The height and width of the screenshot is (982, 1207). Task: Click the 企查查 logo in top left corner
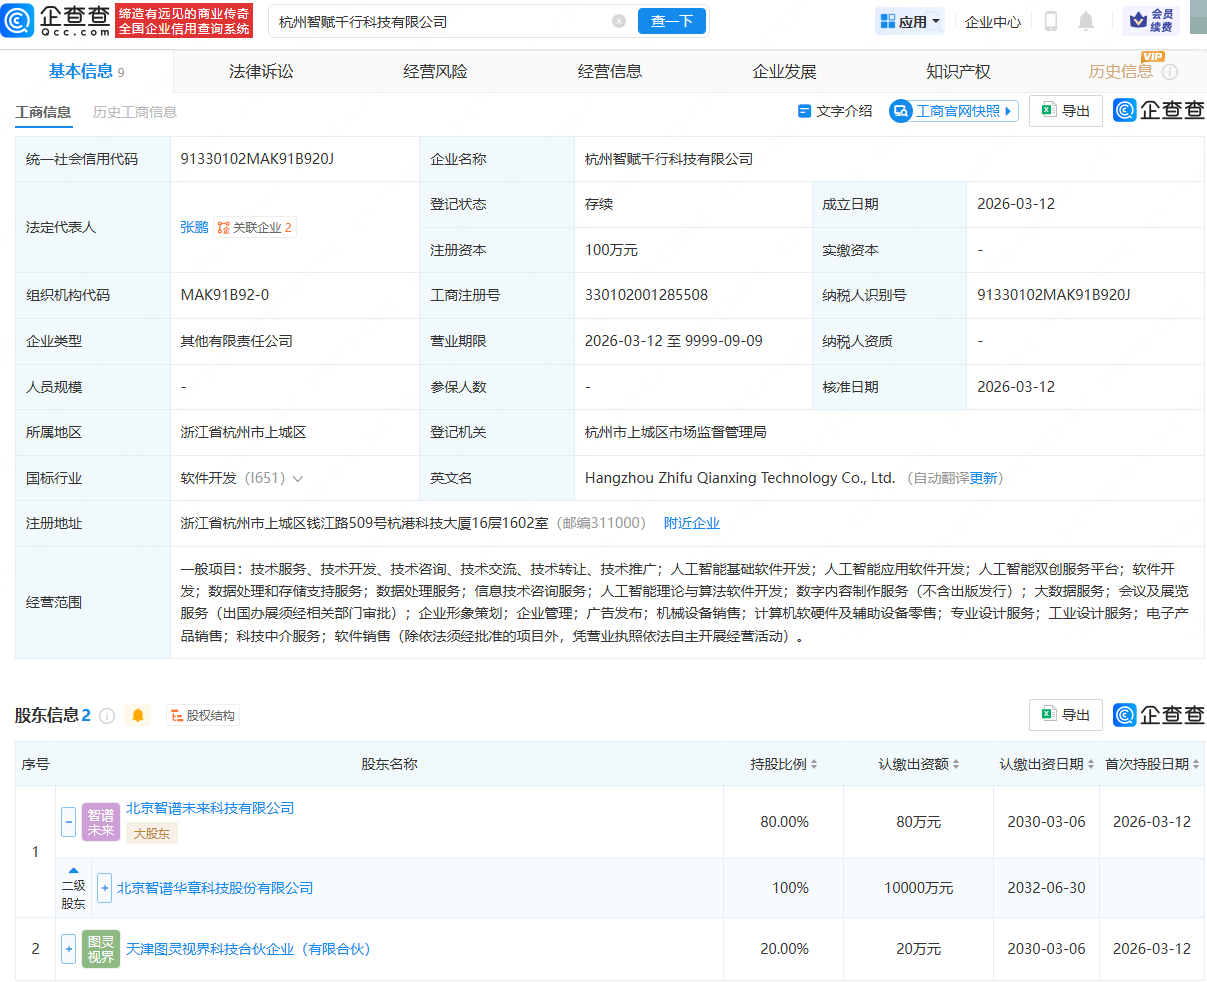pos(57,21)
